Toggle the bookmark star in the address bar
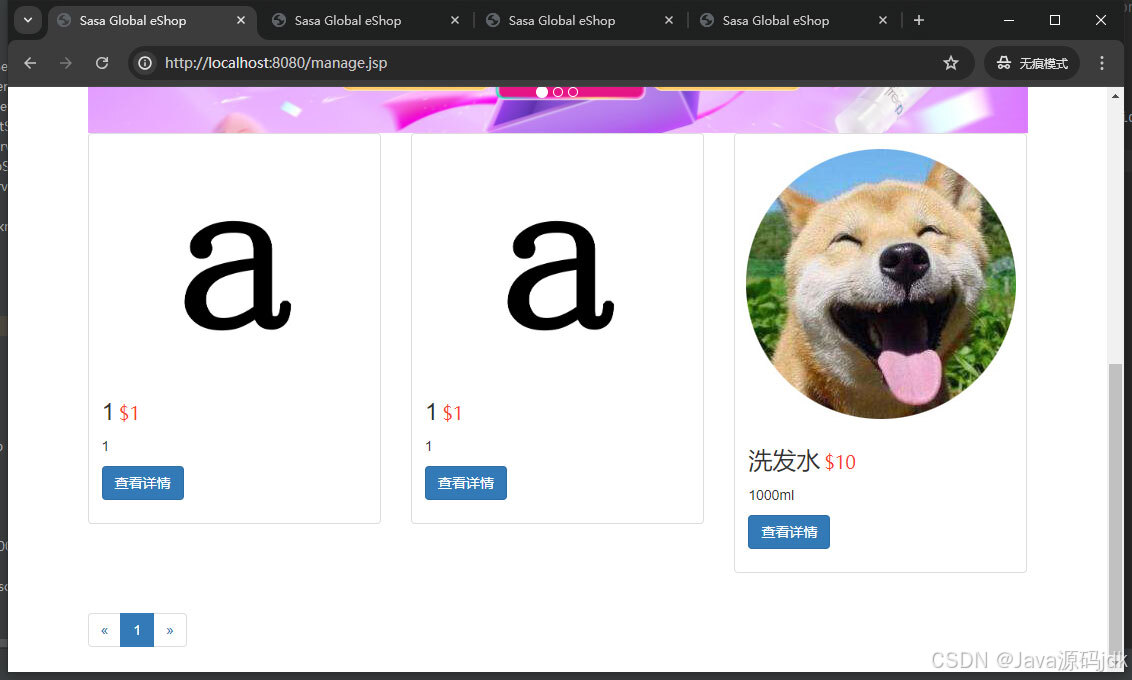Viewport: 1132px width, 680px height. 950,62
